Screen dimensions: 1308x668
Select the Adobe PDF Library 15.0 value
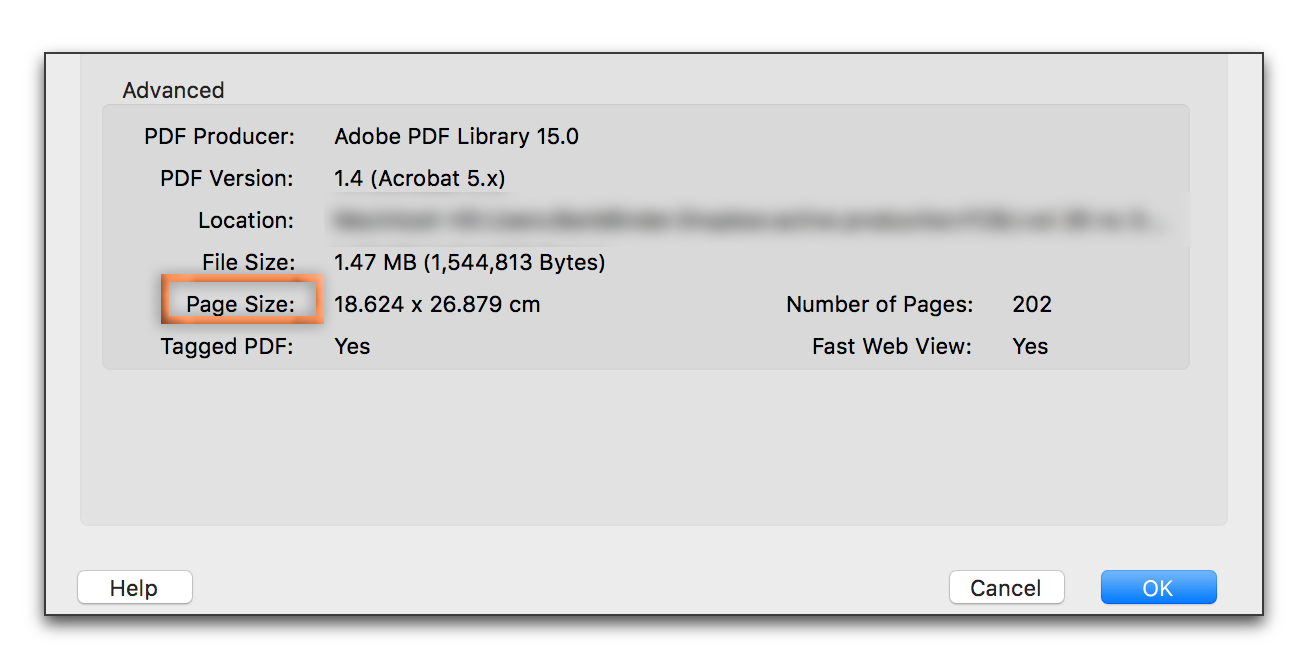coord(456,136)
